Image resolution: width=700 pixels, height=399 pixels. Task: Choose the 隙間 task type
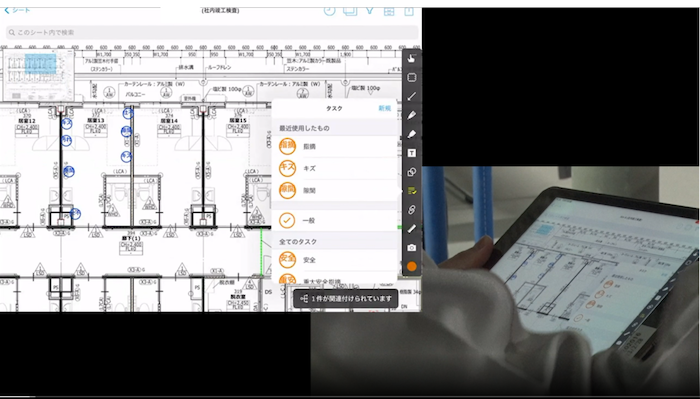[334, 190]
